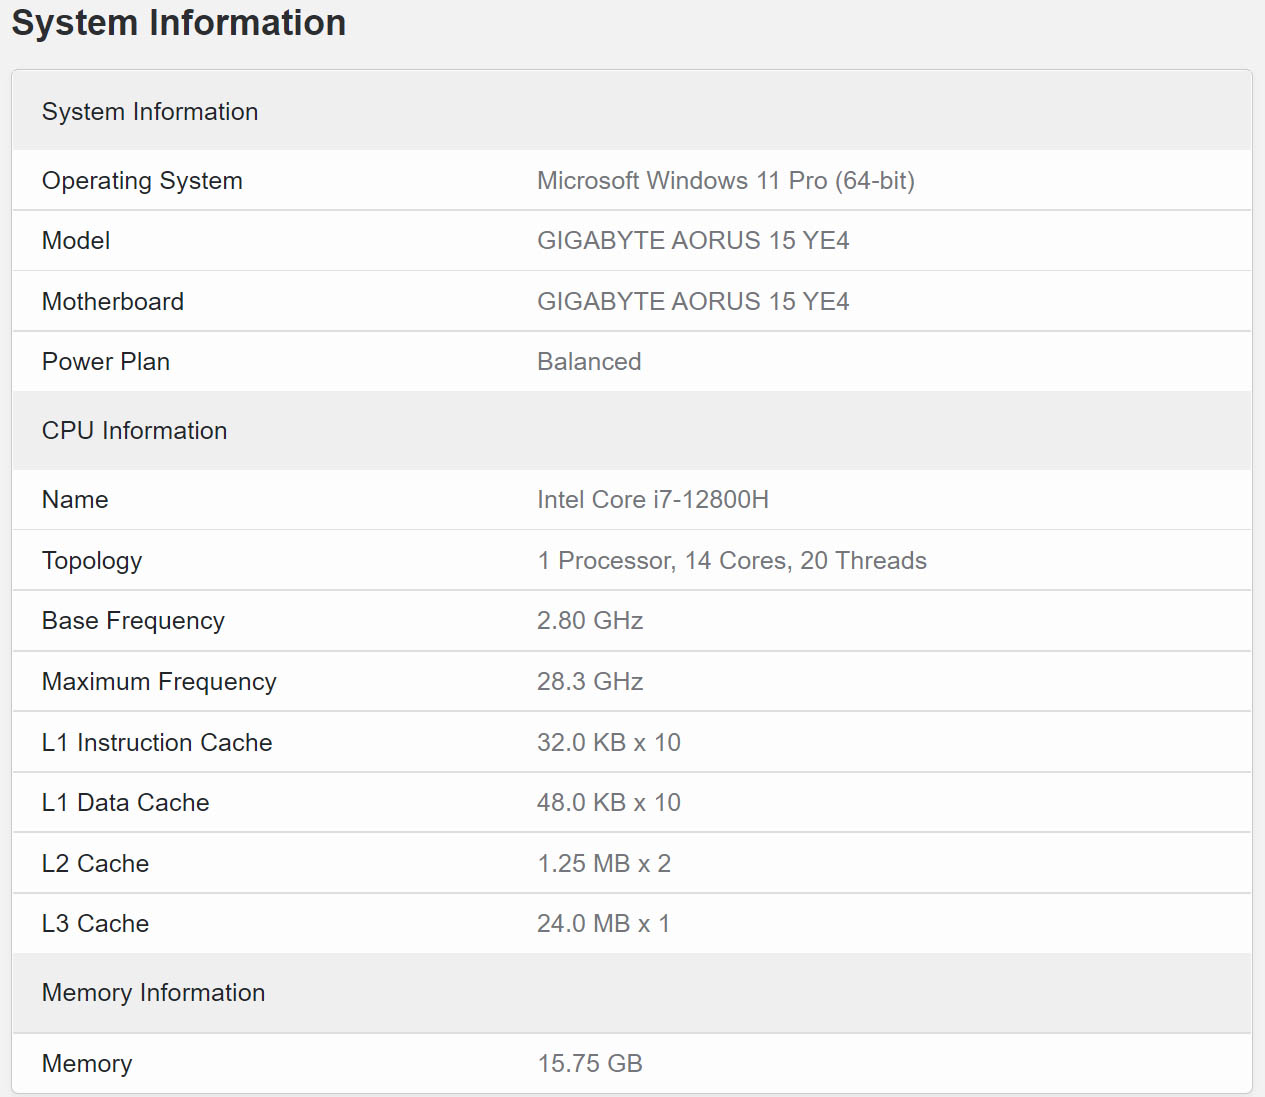
Task: Click the 48.0 KB x 10 cache value
Action: [608, 803]
